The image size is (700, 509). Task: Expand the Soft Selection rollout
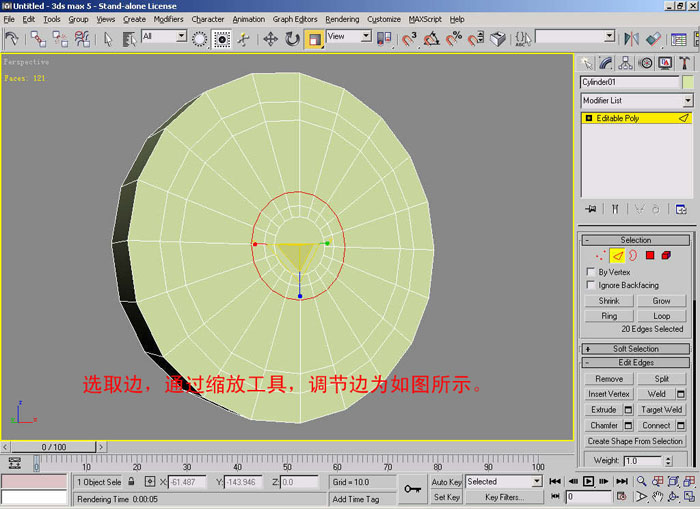(636, 348)
